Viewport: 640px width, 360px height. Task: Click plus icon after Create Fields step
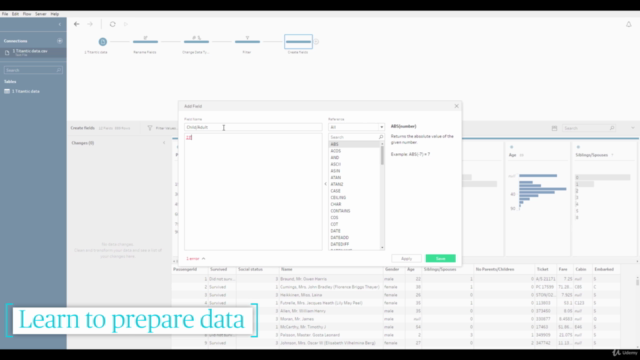[x=316, y=42]
